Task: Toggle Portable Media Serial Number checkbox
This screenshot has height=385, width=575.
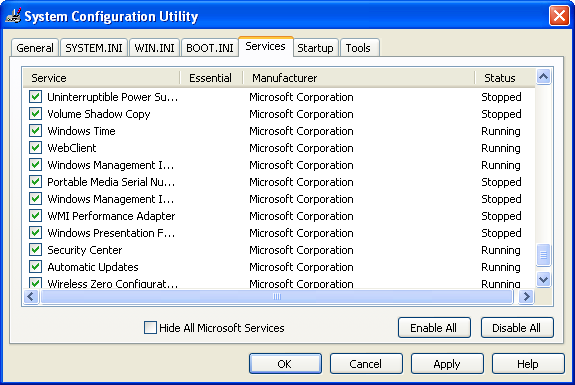Action: (36, 182)
